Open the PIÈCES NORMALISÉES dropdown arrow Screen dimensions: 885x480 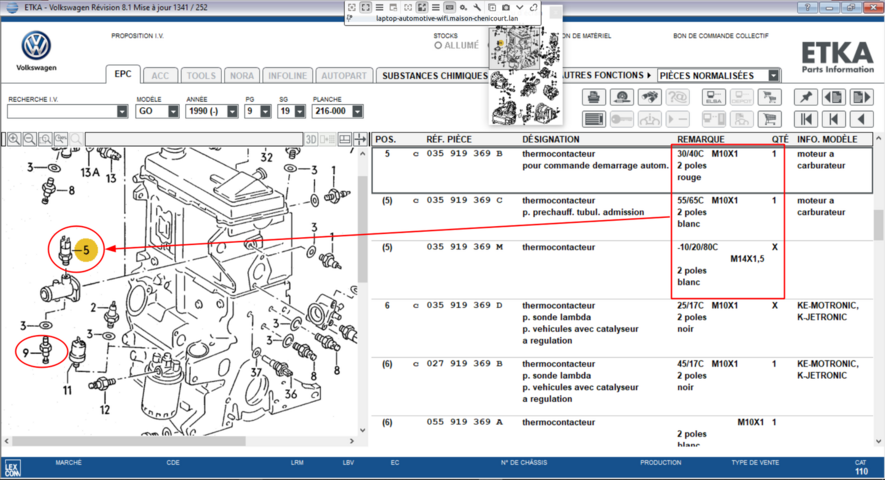(774, 76)
